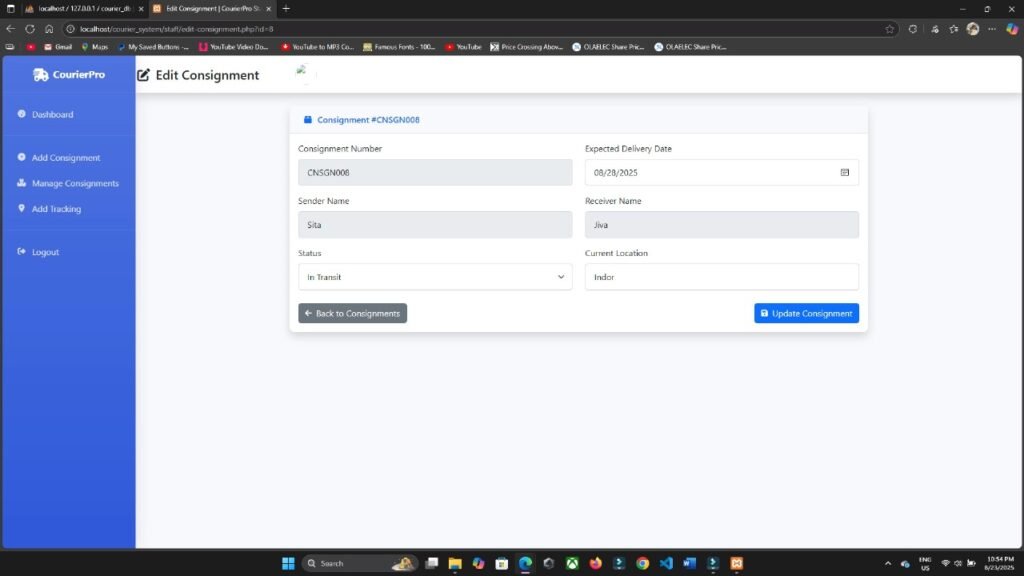Select the Dashboard icon in the sidebar
Viewport: 1024px width, 576px height.
21,114
